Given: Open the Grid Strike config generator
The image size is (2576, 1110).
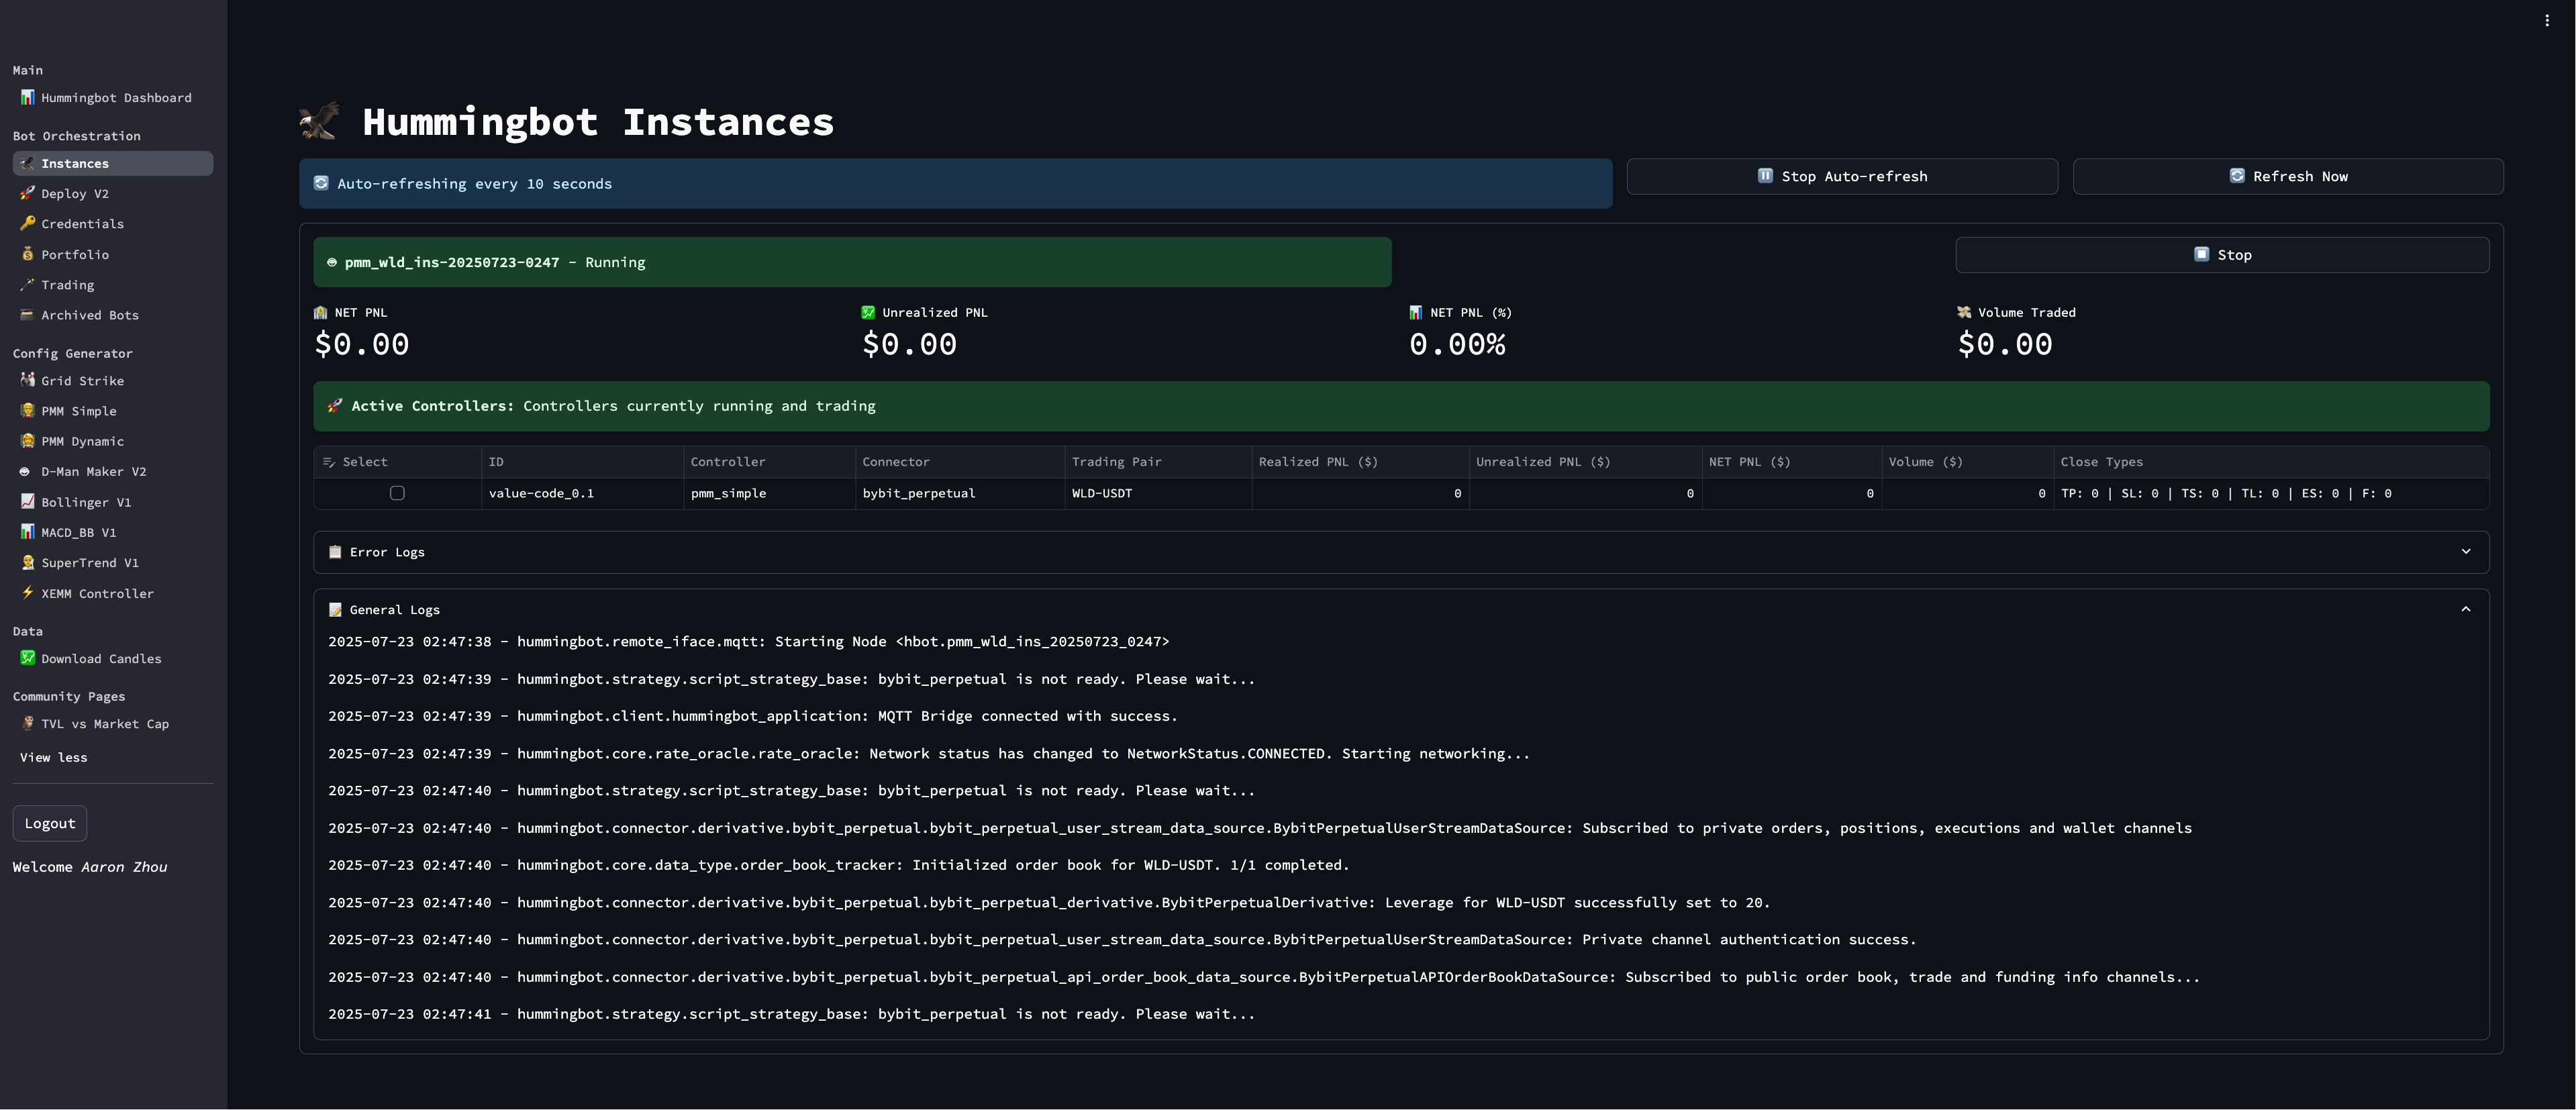Looking at the screenshot, I should (112, 381).
